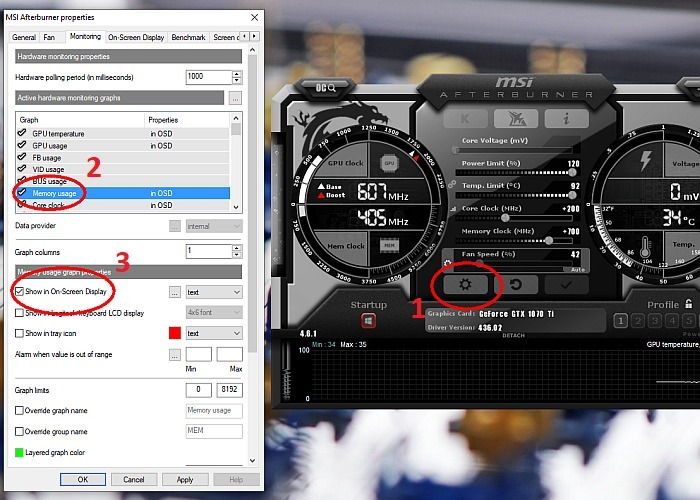Open the tray icon type text dropdown
The width and height of the screenshot is (700, 500).
pos(214,333)
